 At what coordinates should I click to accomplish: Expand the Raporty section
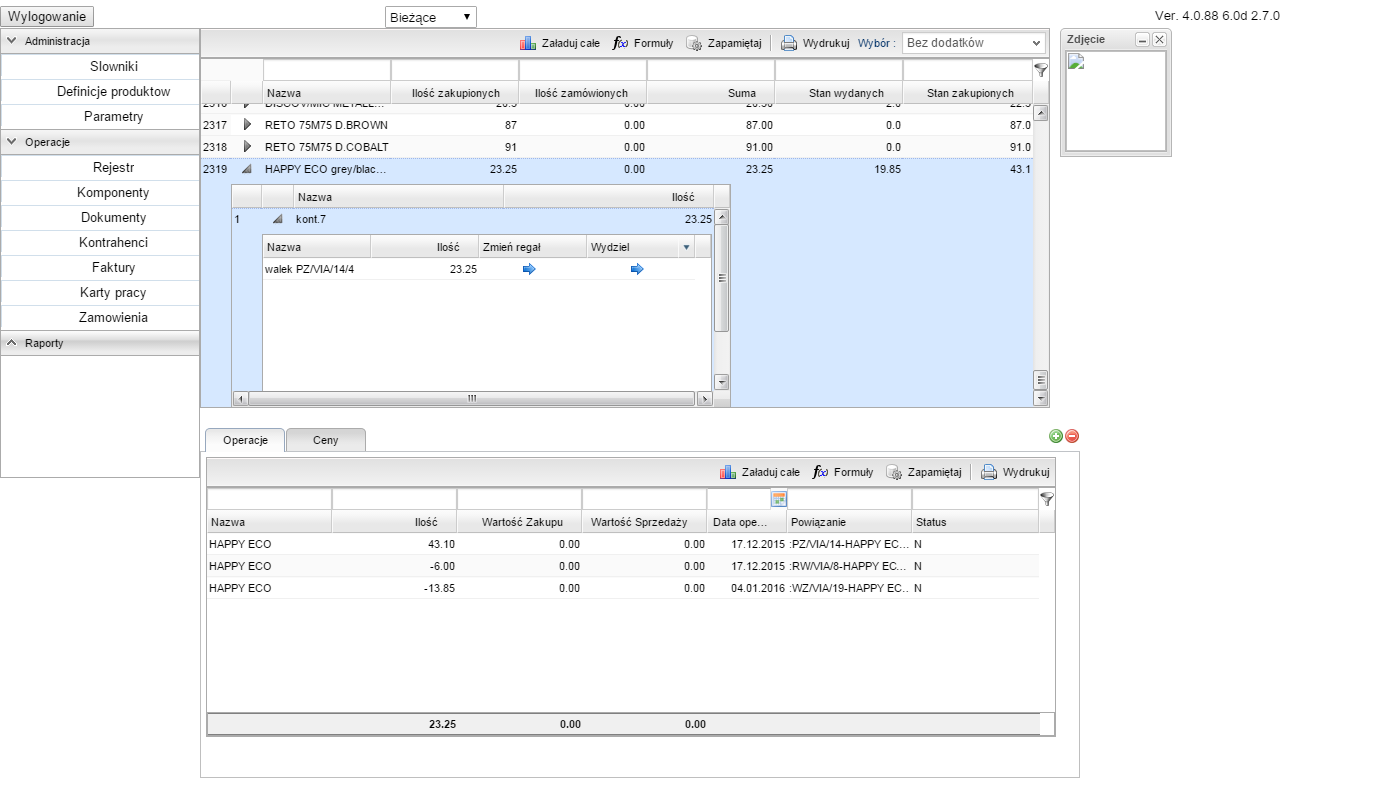pos(12,343)
